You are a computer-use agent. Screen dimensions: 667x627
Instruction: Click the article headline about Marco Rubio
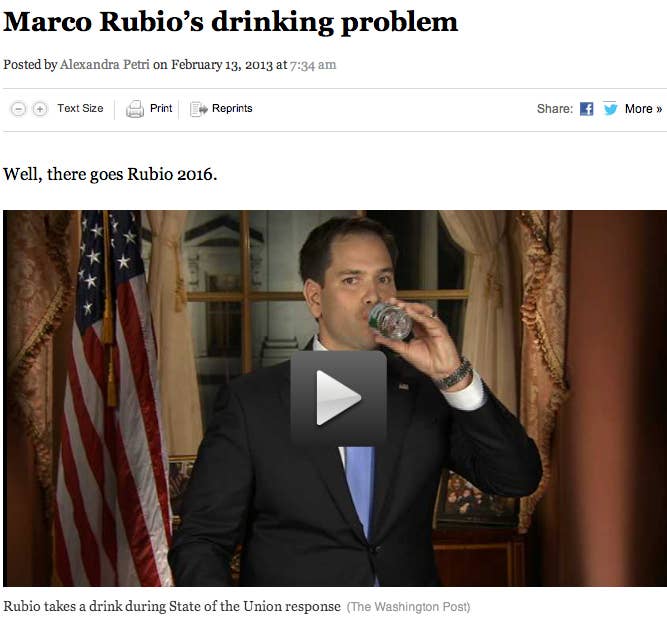(x=231, y=22)
